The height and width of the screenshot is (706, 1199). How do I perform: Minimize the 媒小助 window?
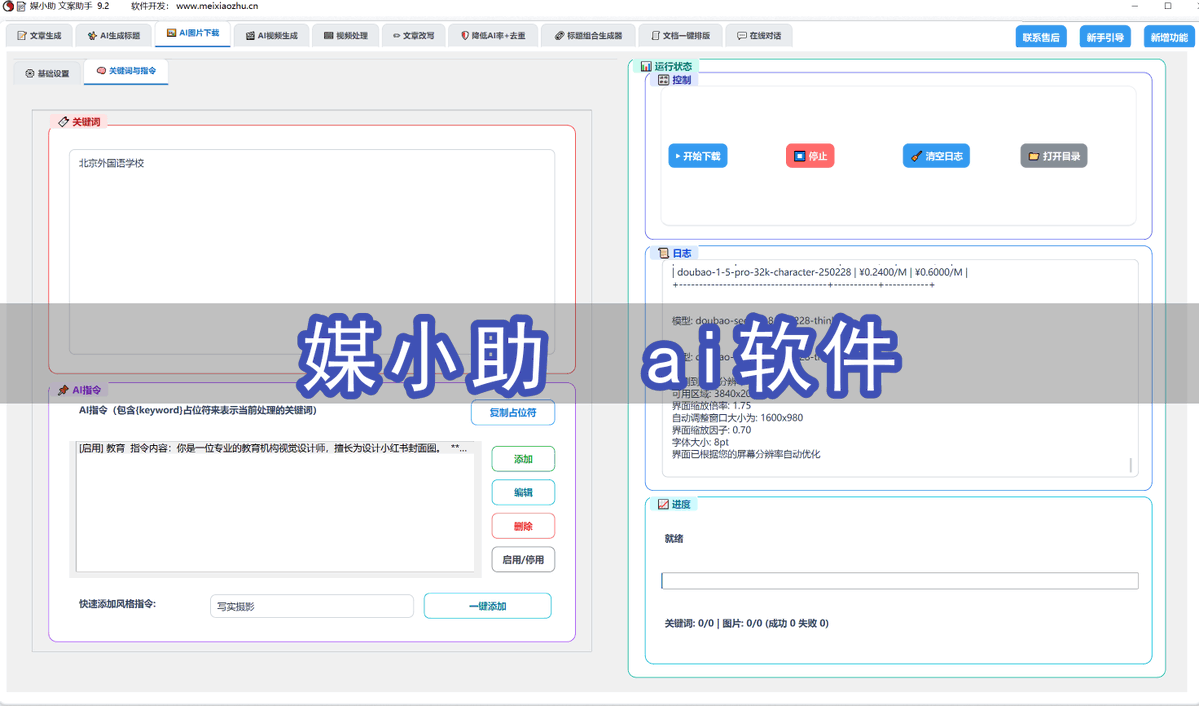[1135, 6]
